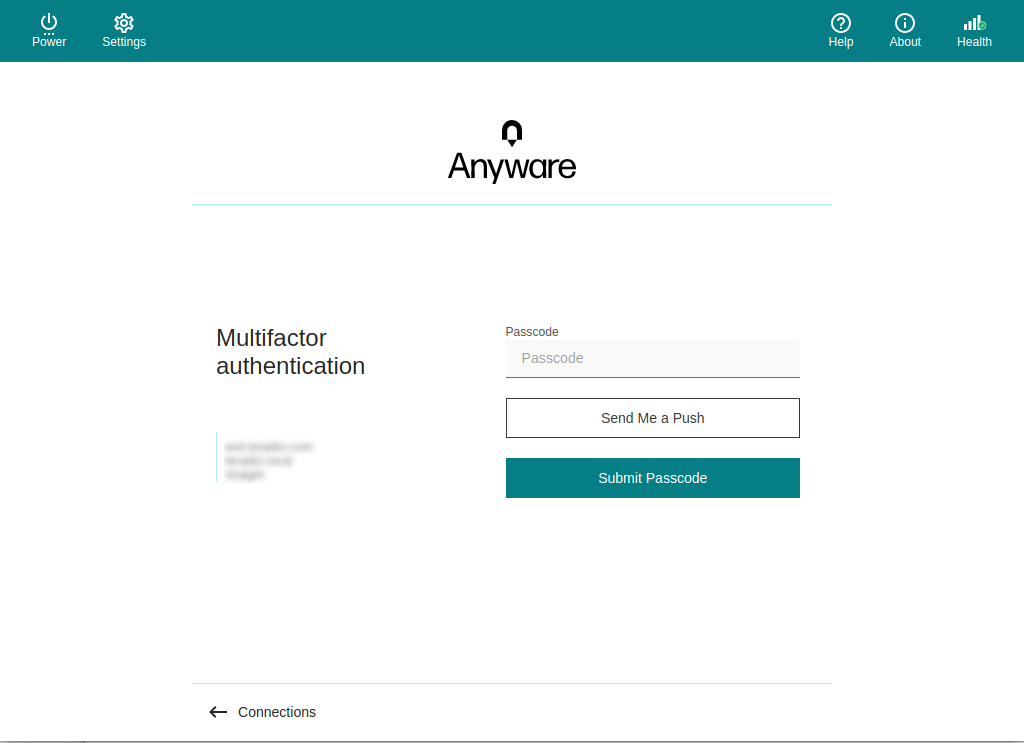Check the Health signal bars icon
This screenshot has width=1024, height=743.
(x=974, y=24)
